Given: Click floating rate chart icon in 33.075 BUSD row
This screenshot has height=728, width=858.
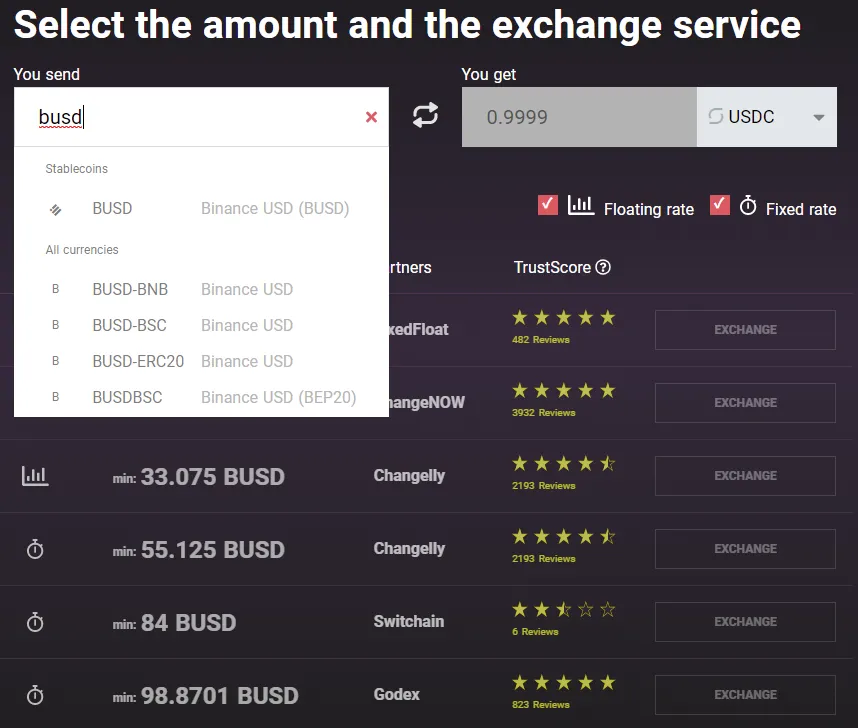Looking at the screenshot, I should click(35, 476).
